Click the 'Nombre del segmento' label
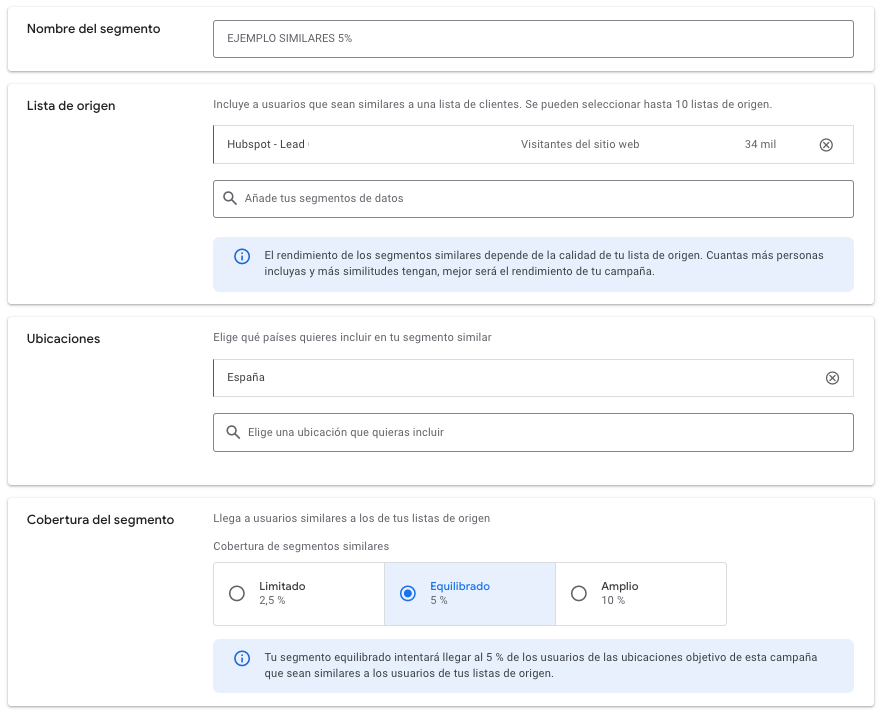The height and width of the screenshot is (717, 886). pos(93,29)
